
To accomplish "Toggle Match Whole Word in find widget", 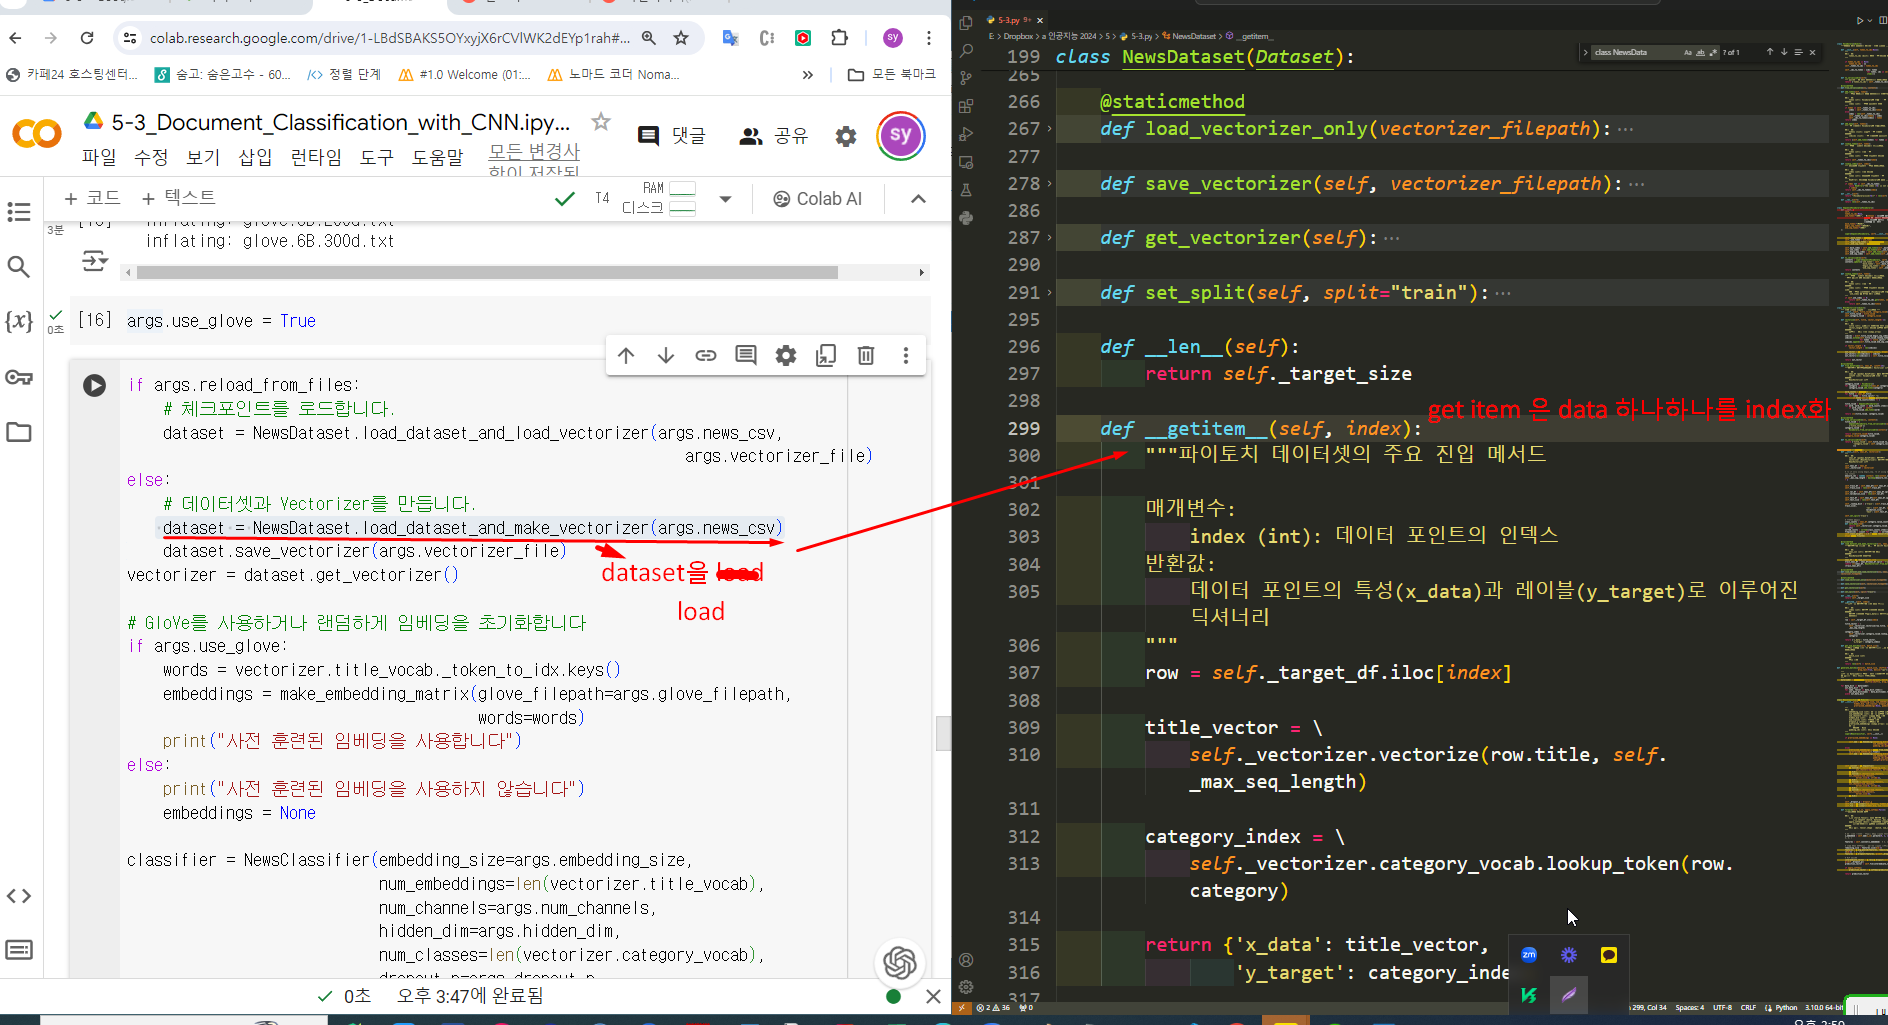I will point(1700,52).
